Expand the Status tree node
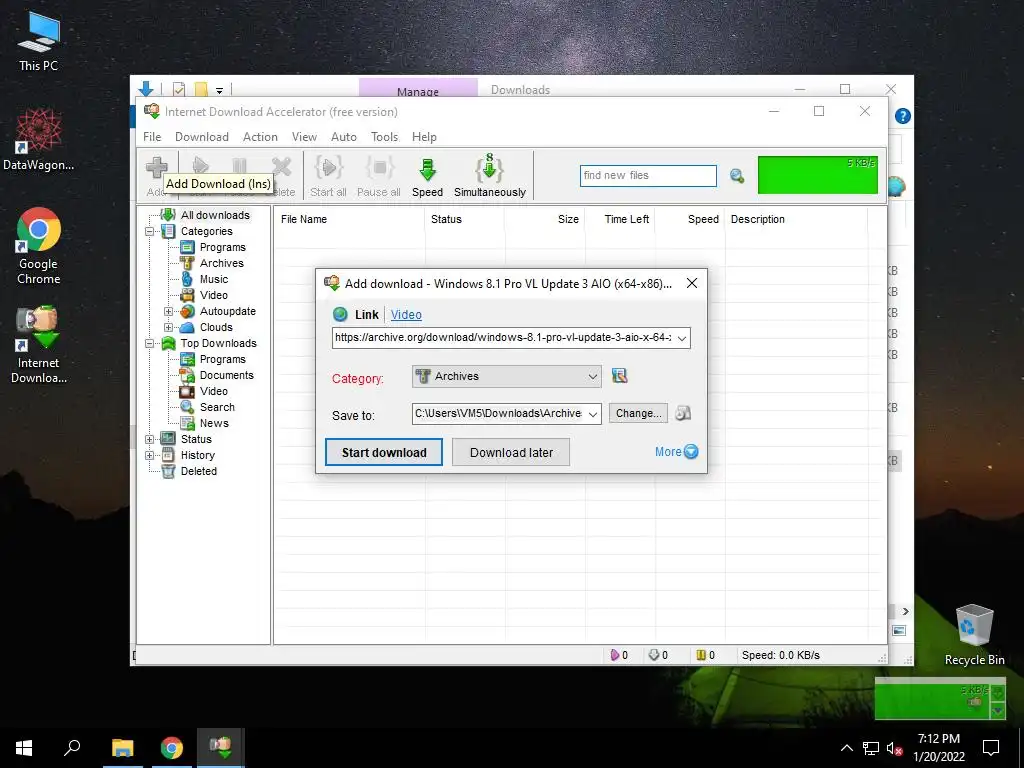Viewport: 1024px width, 768px height. tap(150, 440)
